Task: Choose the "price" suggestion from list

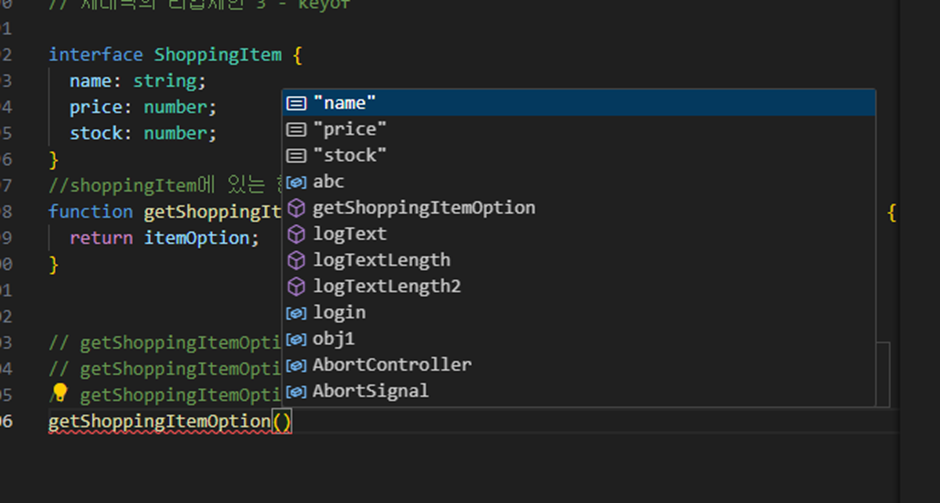Action: point(579,129)
